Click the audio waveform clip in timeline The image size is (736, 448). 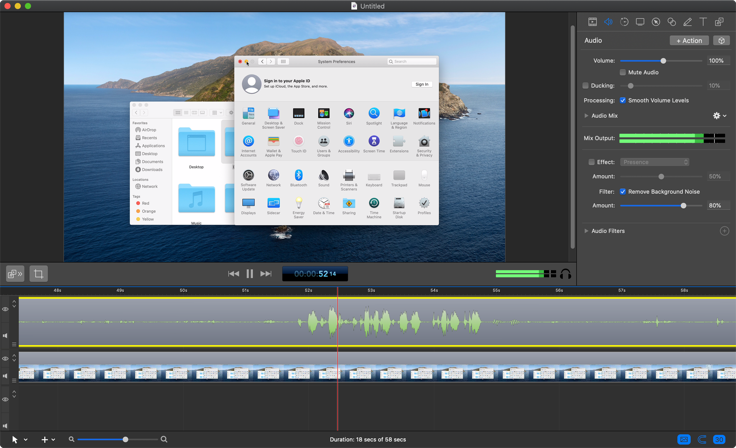coord(377,322)
